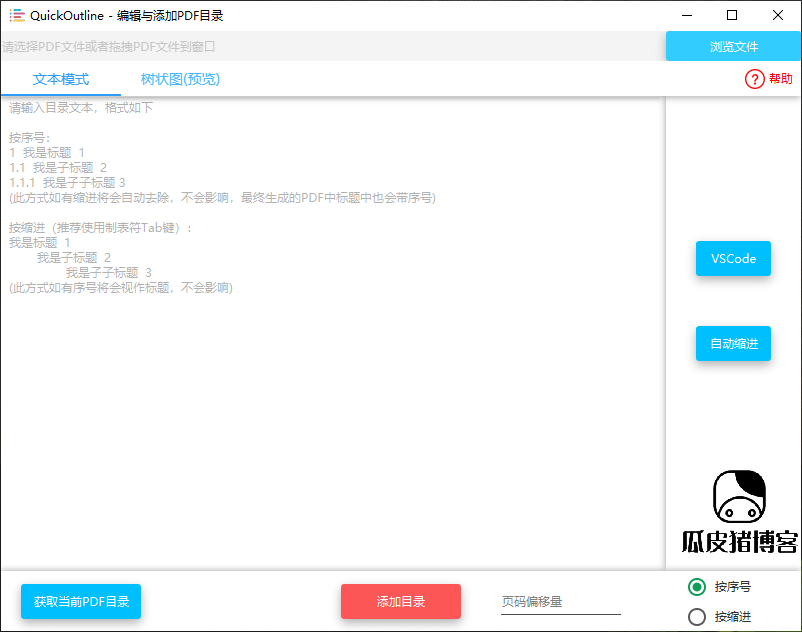Click the 自动缩进 button
Image resolution: width=802 pixels, height=632 pixels.
pyautogui.click(x=733, y=344)
